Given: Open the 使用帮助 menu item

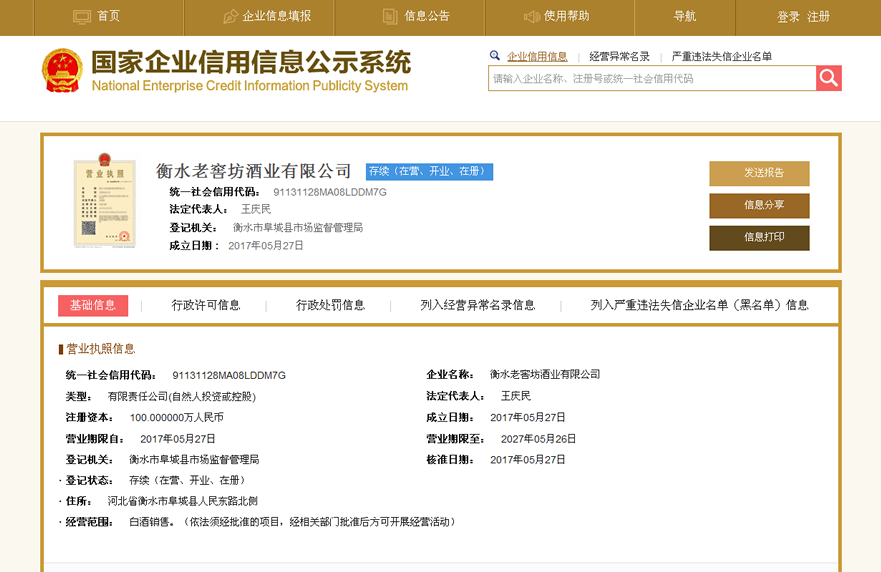Looking at the screenshot, I should click(566, 16).
